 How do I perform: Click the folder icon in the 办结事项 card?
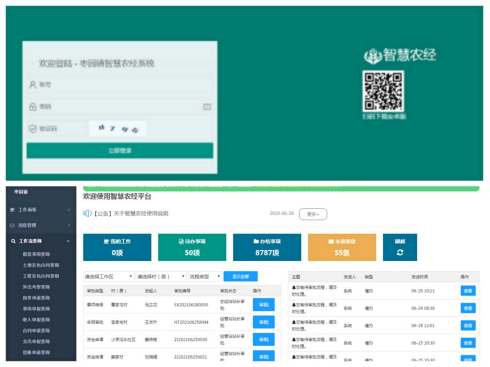256,241
